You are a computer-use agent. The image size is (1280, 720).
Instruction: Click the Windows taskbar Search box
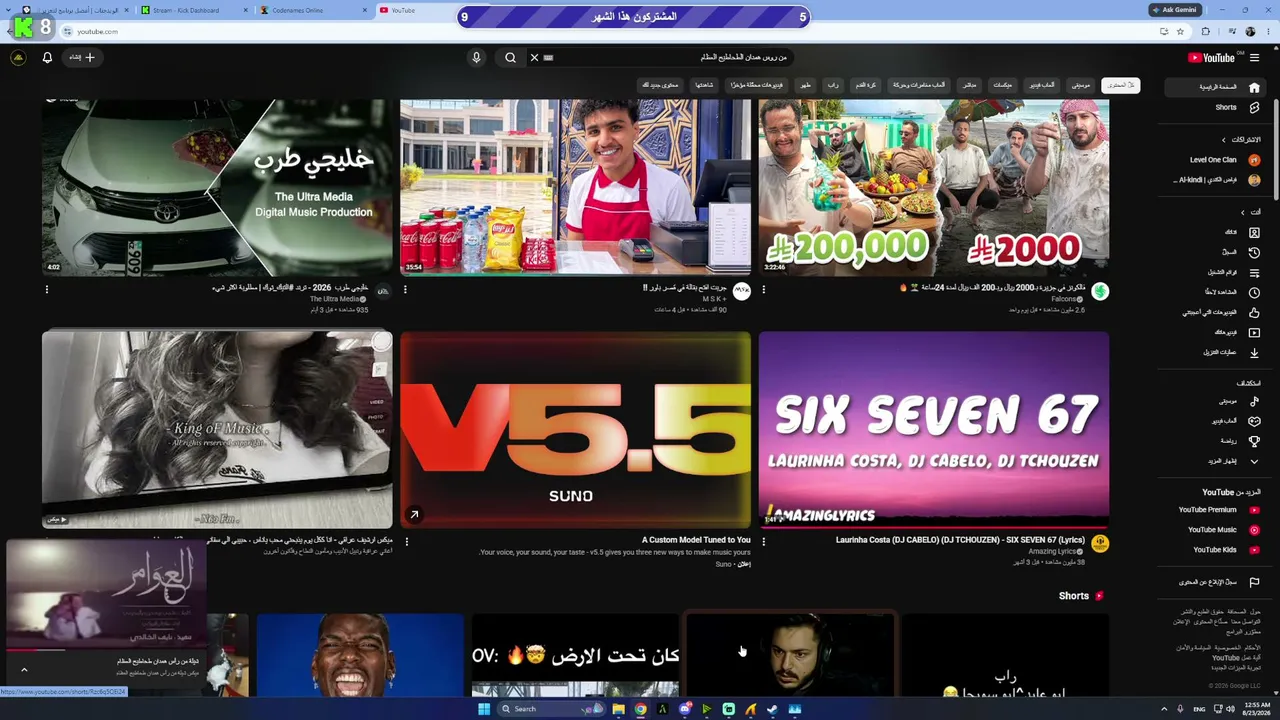pyautogui.click(x=553, y=709)
